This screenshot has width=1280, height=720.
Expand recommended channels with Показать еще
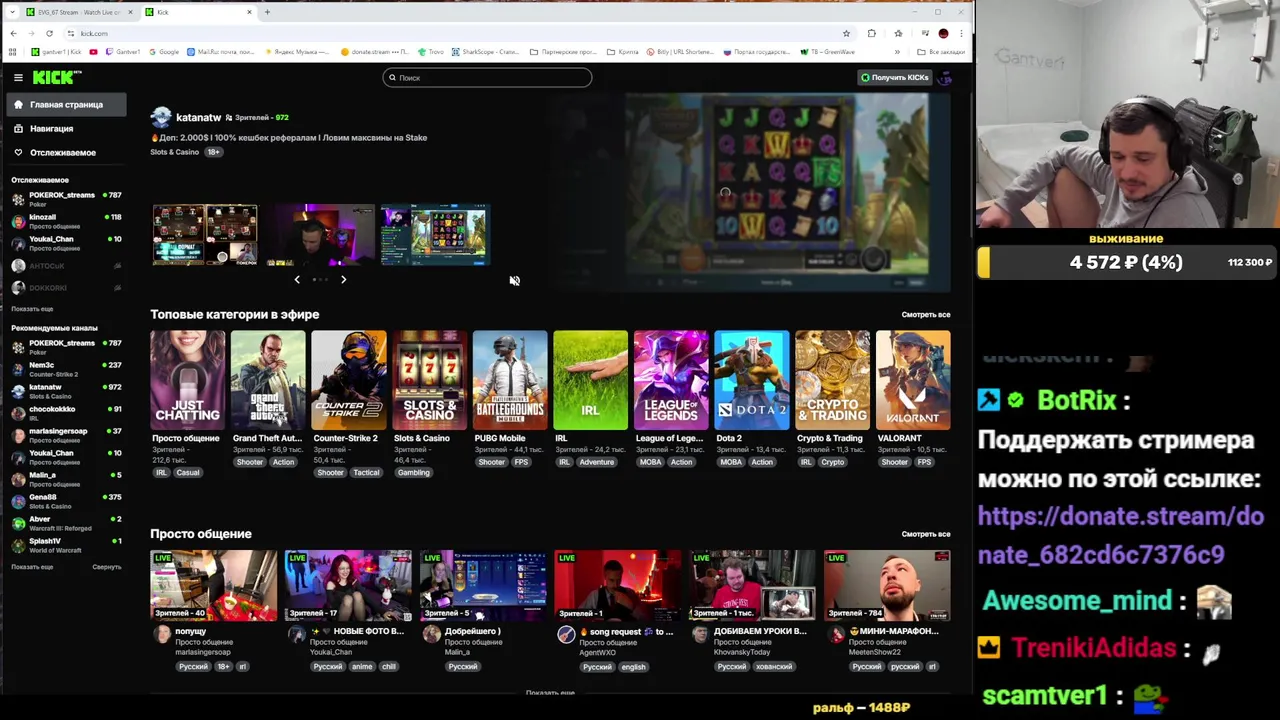(x=32, y=567)
